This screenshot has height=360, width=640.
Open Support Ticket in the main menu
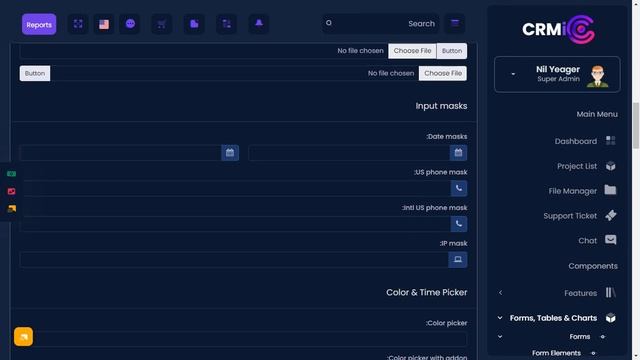(570, 216)
